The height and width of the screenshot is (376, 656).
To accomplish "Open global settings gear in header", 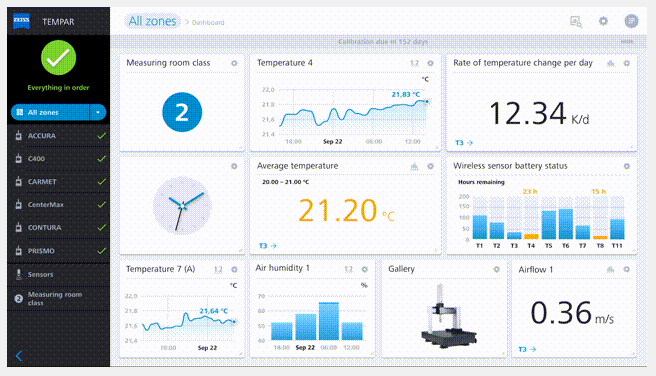I will coord(603,21).
